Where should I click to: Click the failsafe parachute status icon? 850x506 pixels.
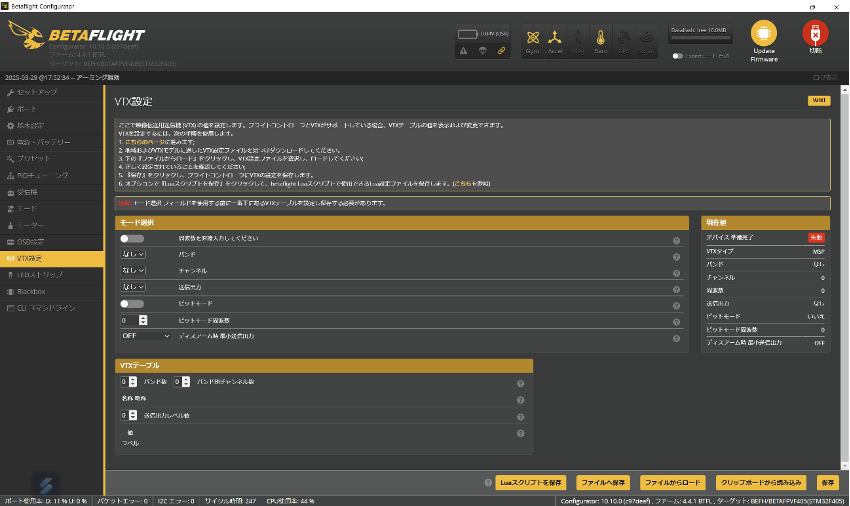(482, 50)
